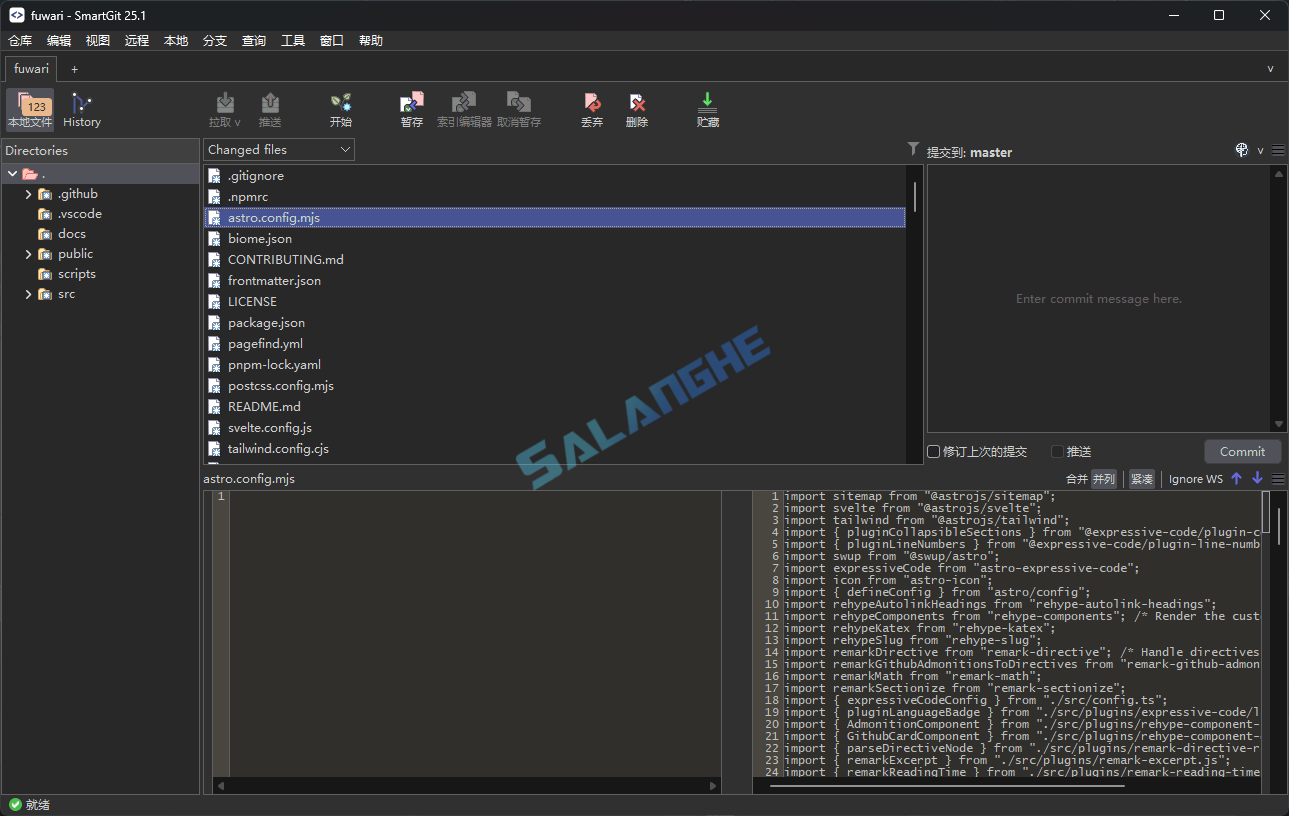Tick the 推送 checkbox beside Commit

[x=1058, y=452]
